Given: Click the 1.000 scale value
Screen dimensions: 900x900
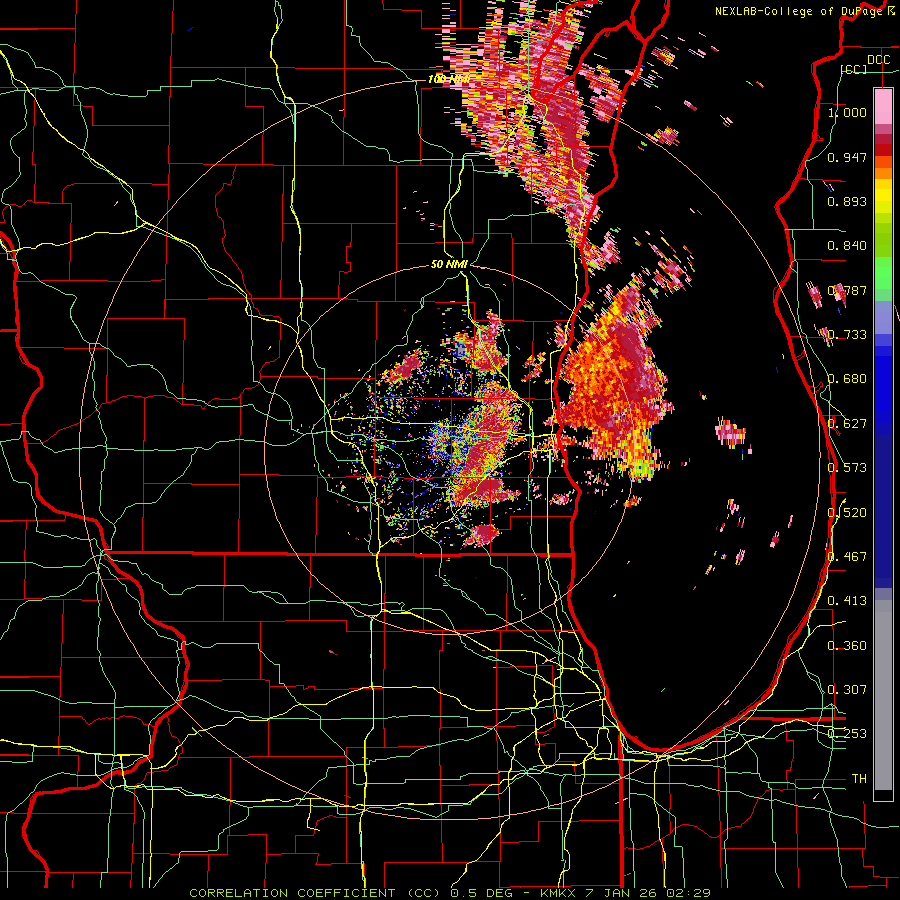Looking at the screenshot, I should pos(847,112).
